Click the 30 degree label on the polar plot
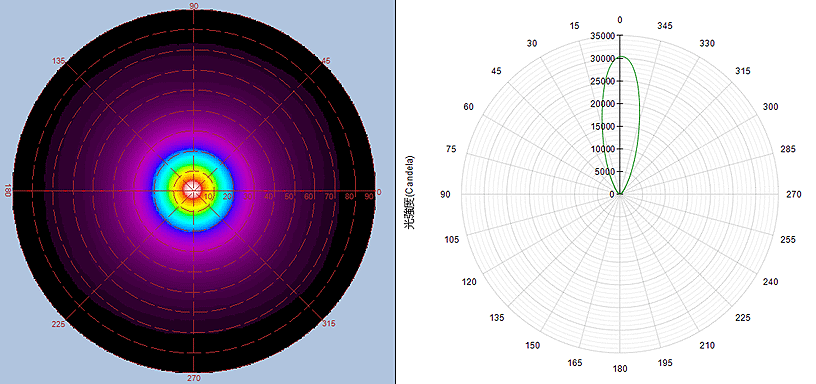This screenshot has width=816, height=384. pos(532,44)
